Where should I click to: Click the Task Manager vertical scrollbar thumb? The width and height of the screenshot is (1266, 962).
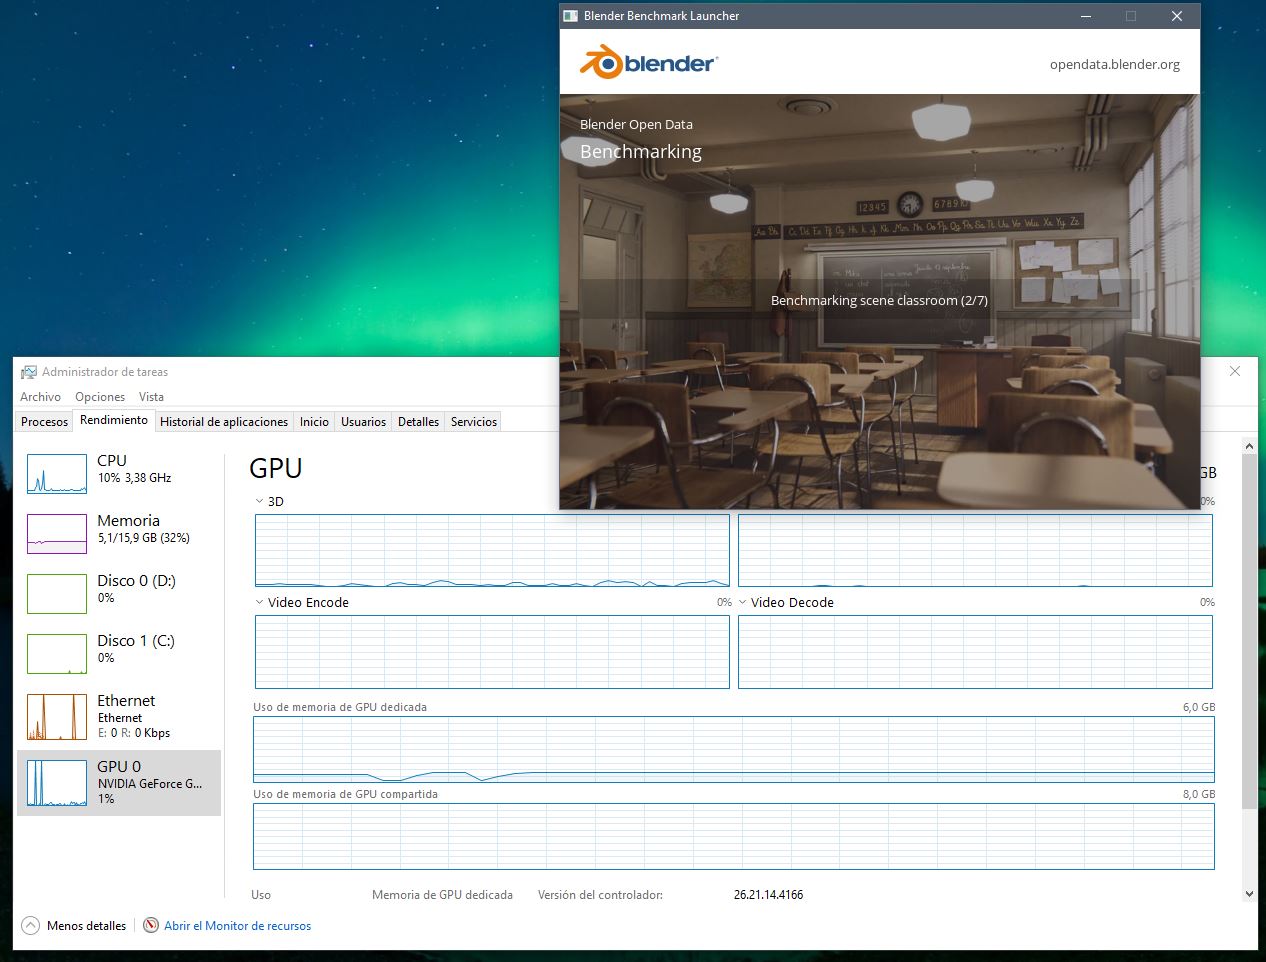(x=1249, y=630)
